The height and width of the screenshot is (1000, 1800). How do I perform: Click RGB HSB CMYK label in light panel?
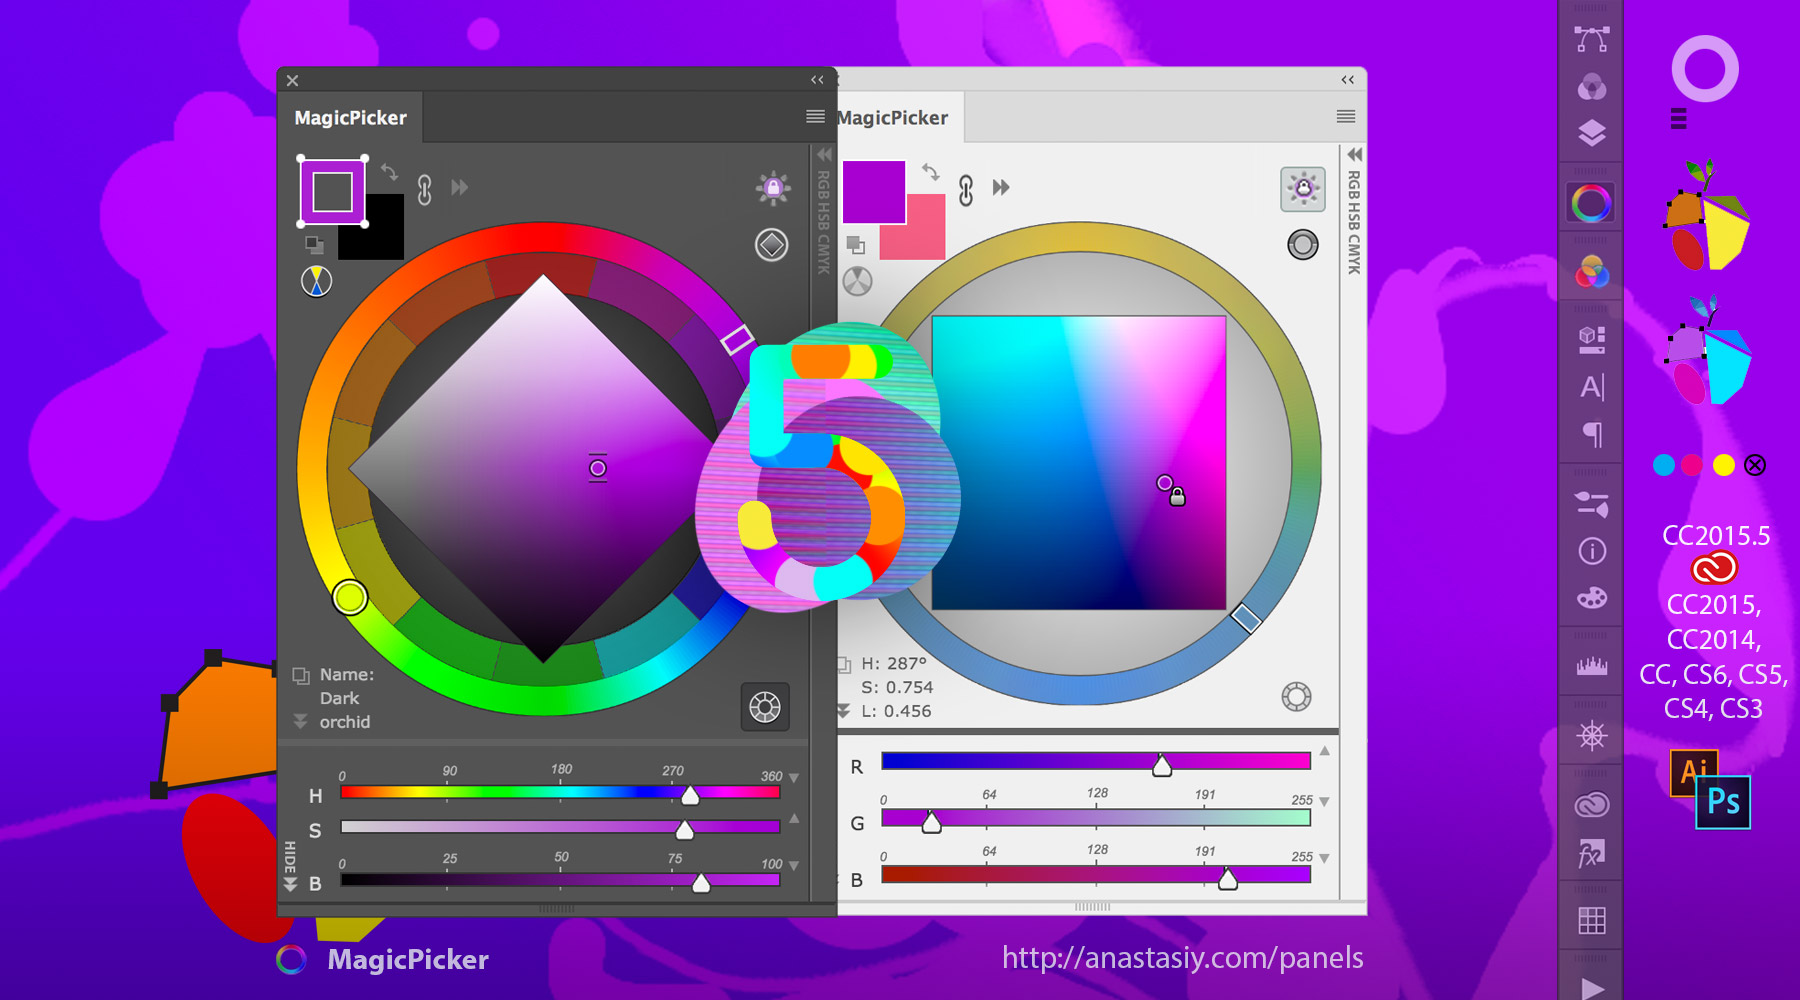1354,222
